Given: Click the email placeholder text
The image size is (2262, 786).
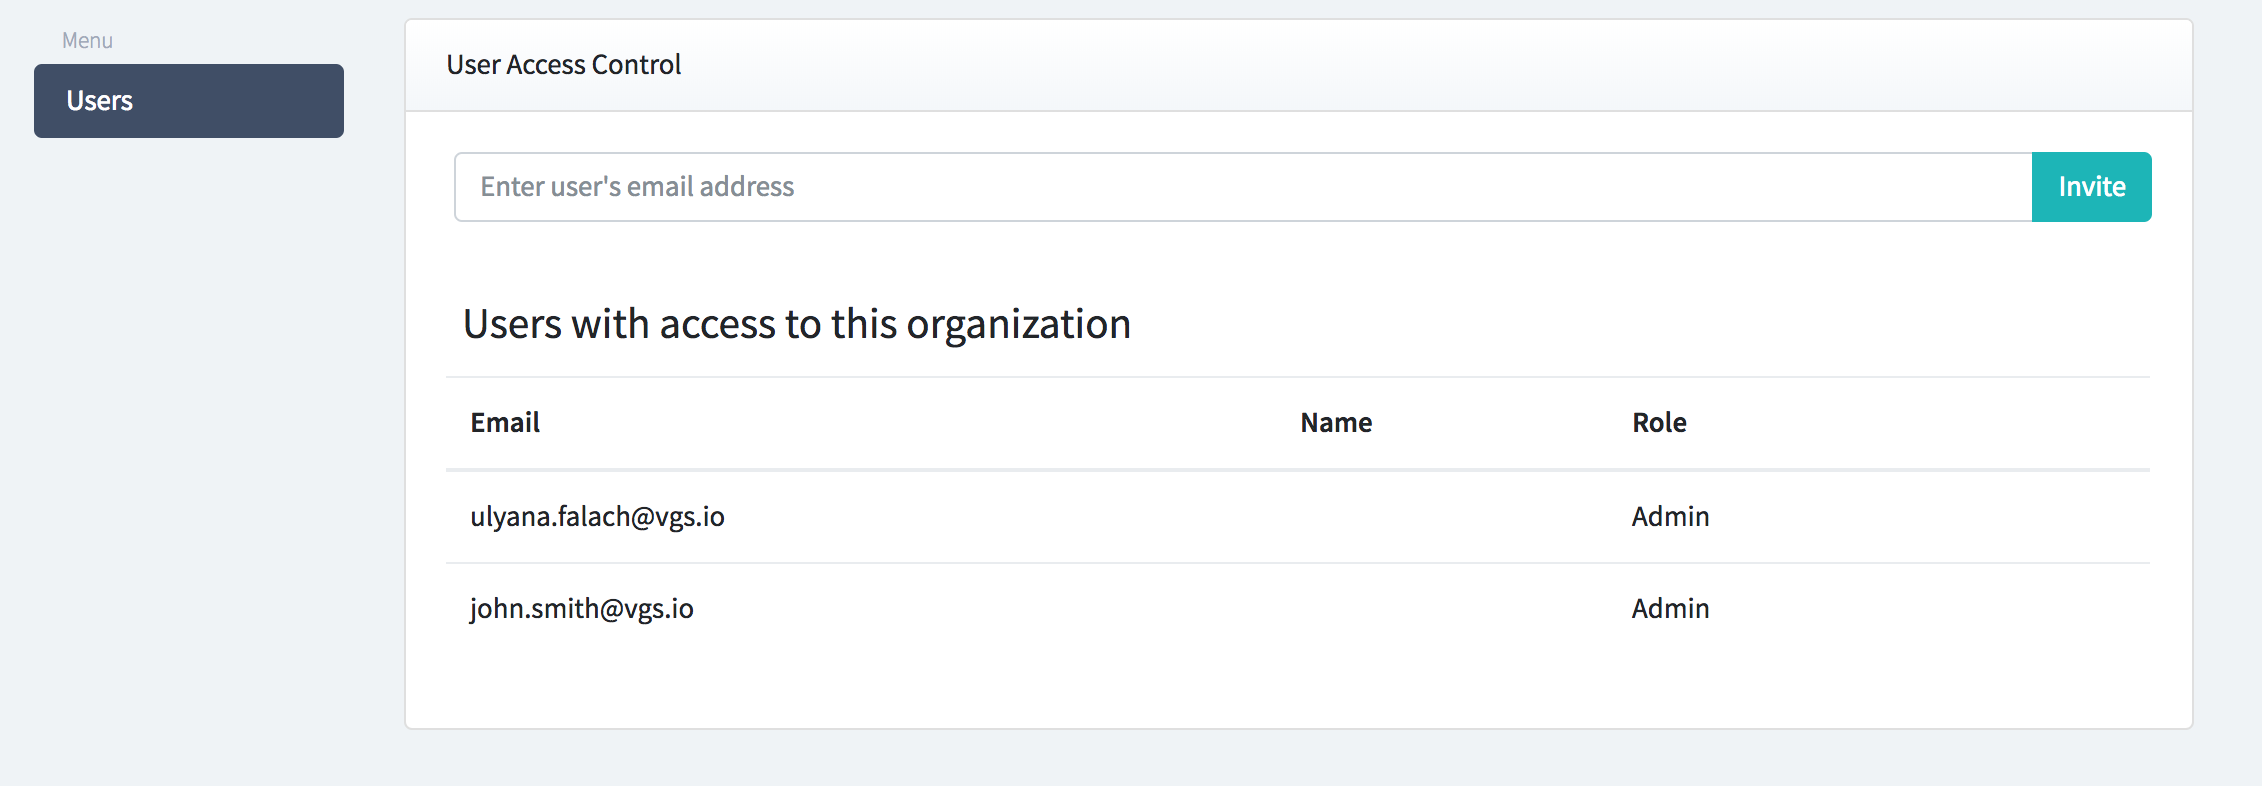Looking at the screenshot, I should pyautogui.click(x=637, y=187).
